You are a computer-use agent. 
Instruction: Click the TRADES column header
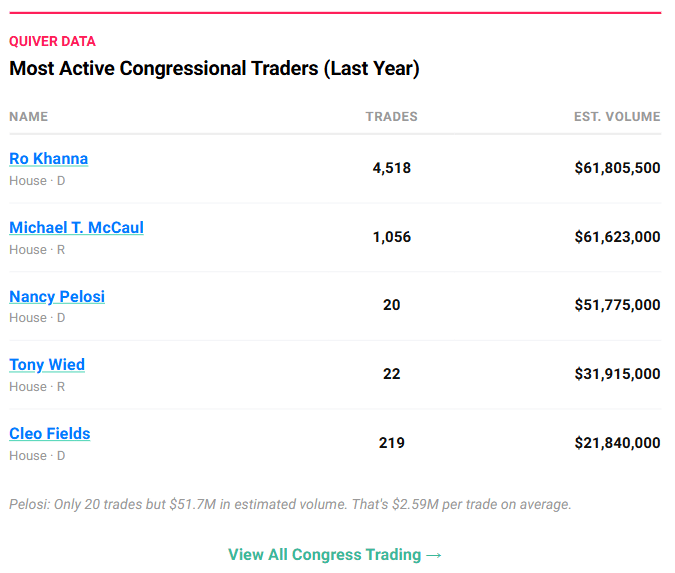coord(391,117)
